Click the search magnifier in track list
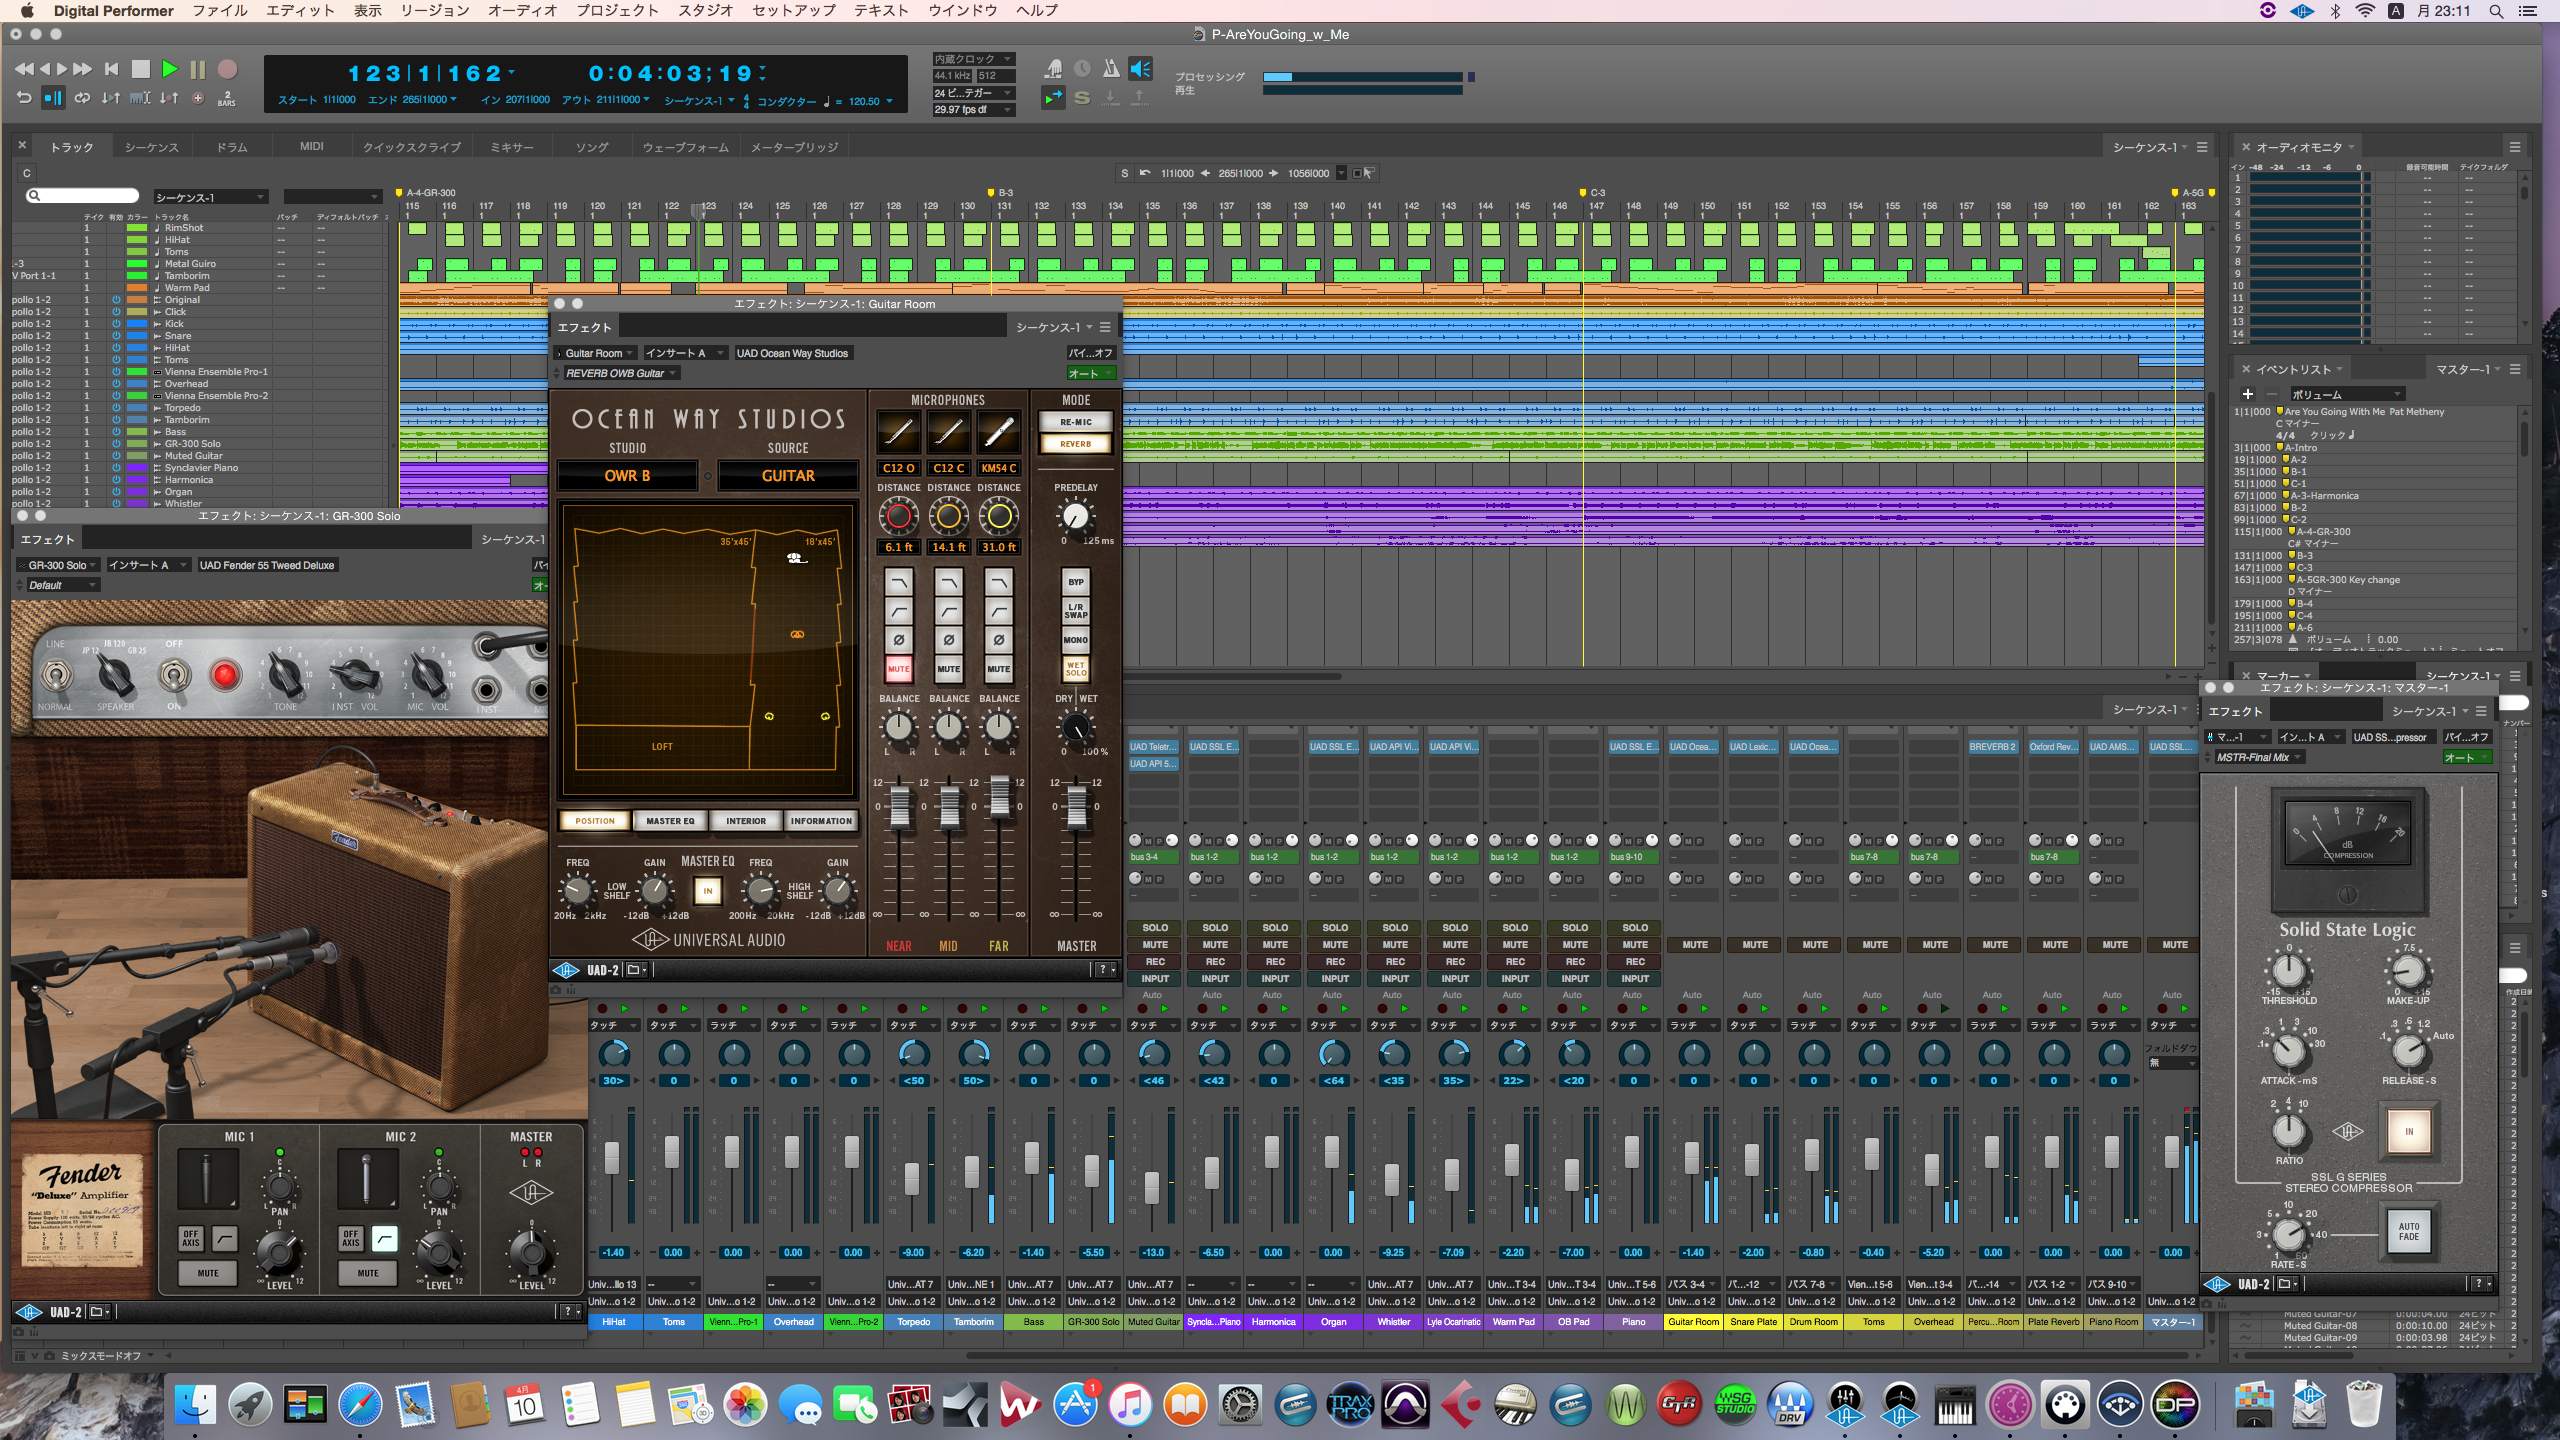The width and height of the screenshot is (2560, 1440). 35,196
